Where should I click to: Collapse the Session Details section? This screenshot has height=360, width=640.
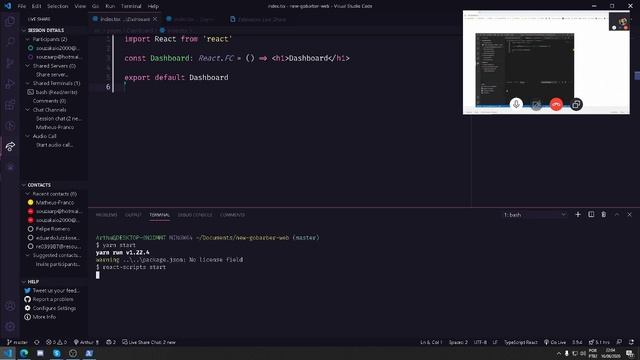click(24, 31)
